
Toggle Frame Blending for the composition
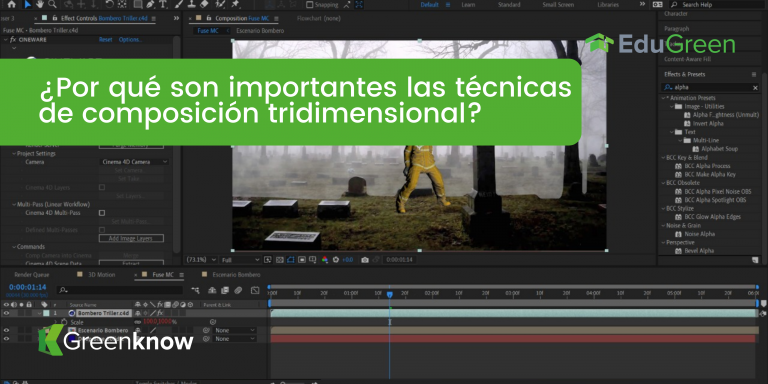click(x=225, y=290)
